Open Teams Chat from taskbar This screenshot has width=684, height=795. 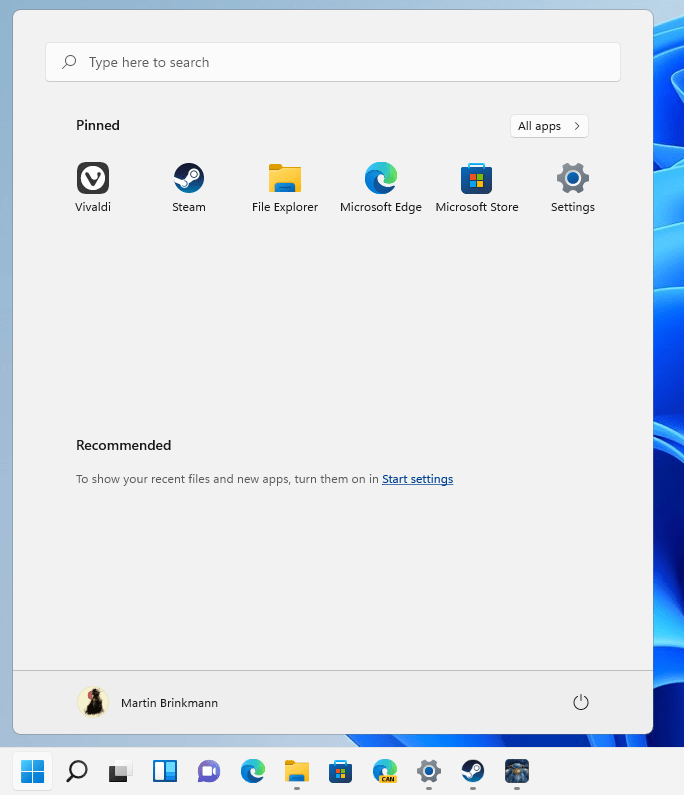coord(209,772)
